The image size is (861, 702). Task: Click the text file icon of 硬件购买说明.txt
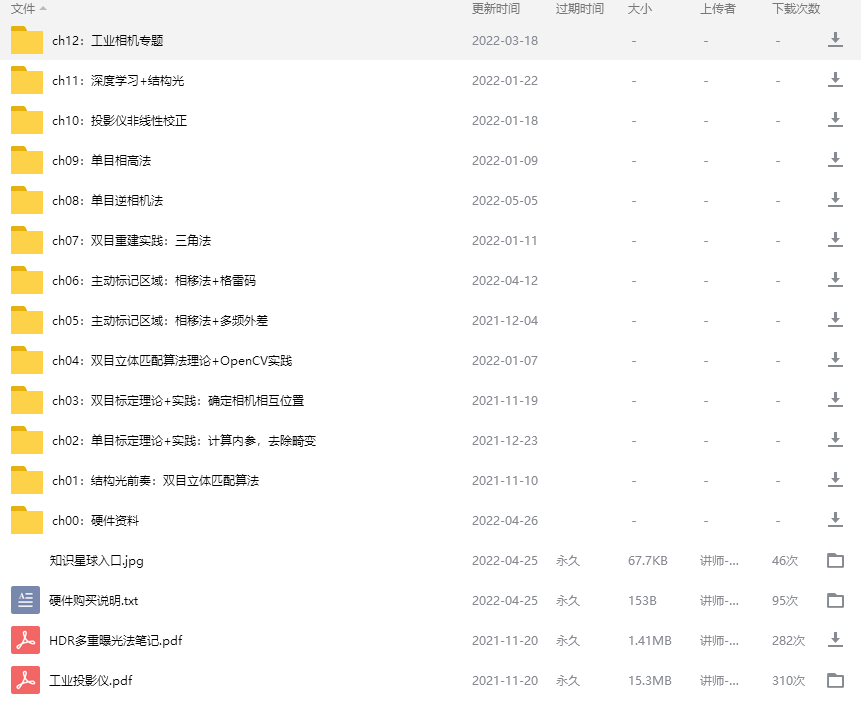tap(26, 600)
